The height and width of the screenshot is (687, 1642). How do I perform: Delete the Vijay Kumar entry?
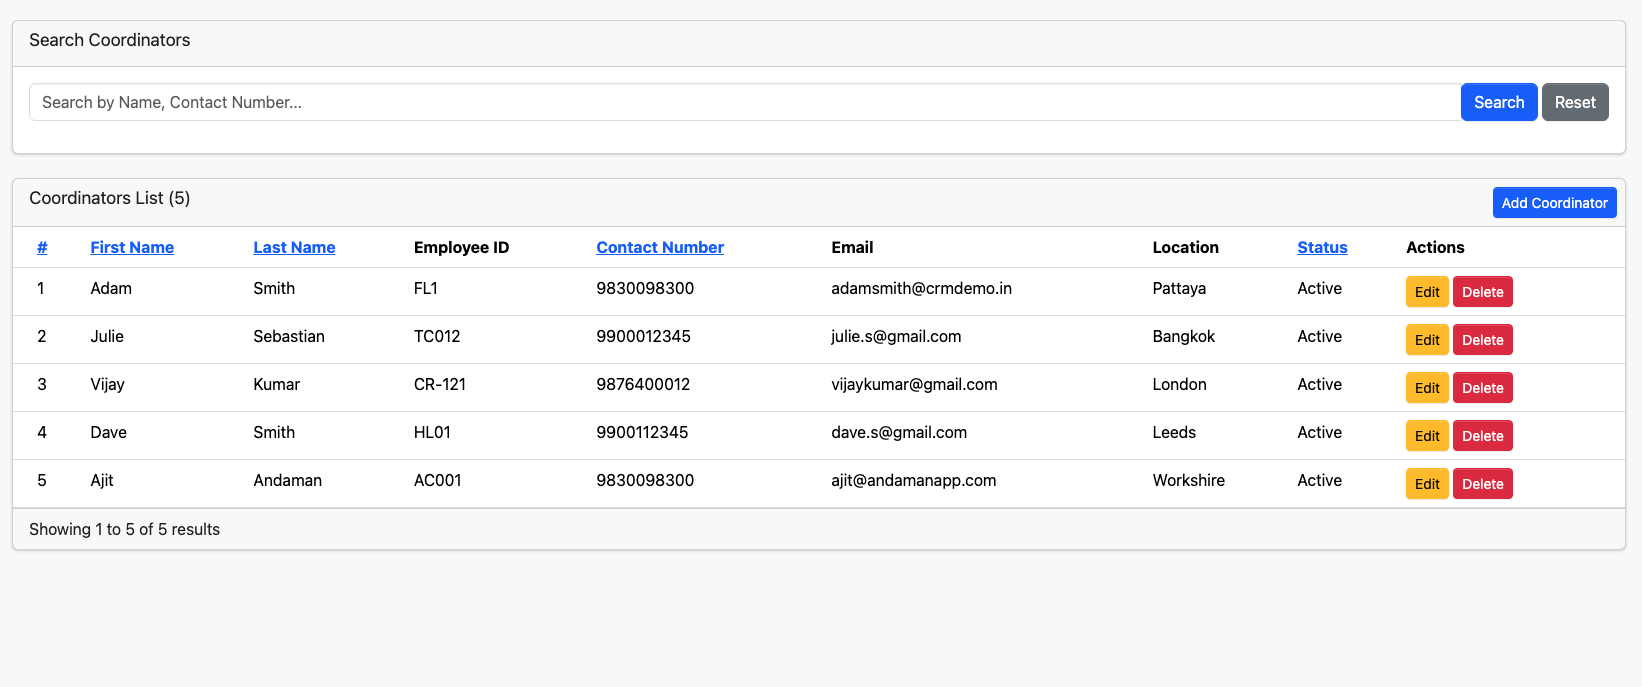coord(1482,388)
